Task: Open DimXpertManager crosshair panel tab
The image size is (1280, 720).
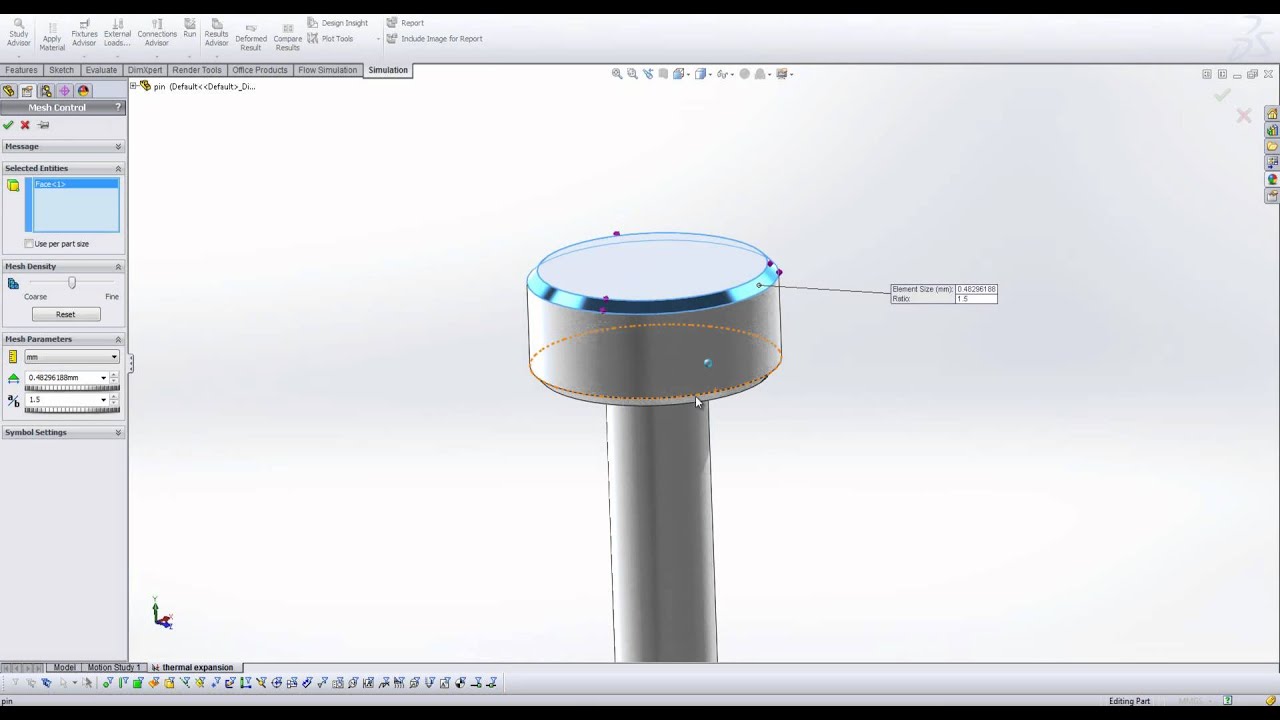Action: coord(65,91)
